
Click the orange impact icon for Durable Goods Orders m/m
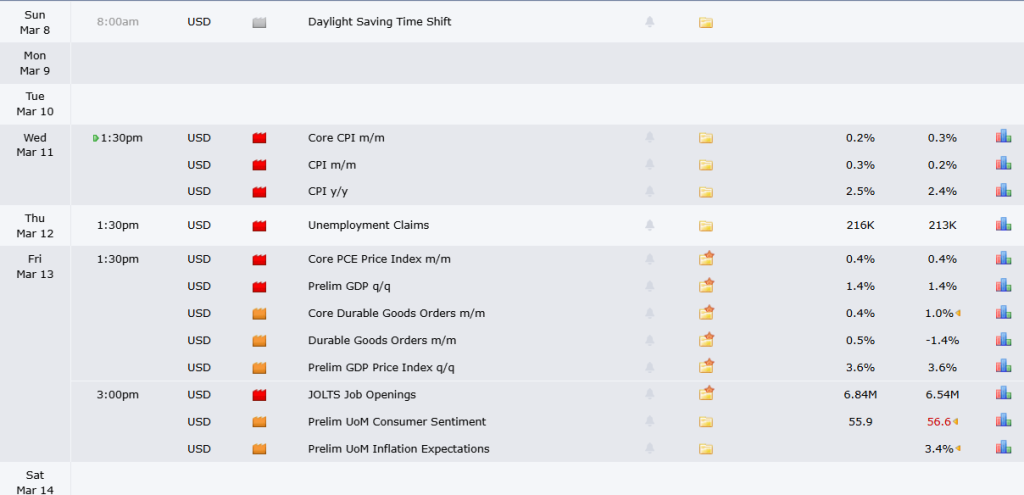pos(260,341)
